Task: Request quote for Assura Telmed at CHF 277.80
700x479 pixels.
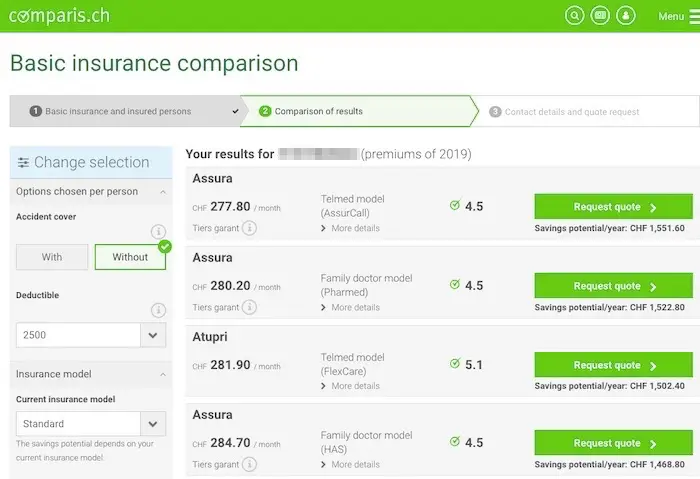Action: (613, 207)
